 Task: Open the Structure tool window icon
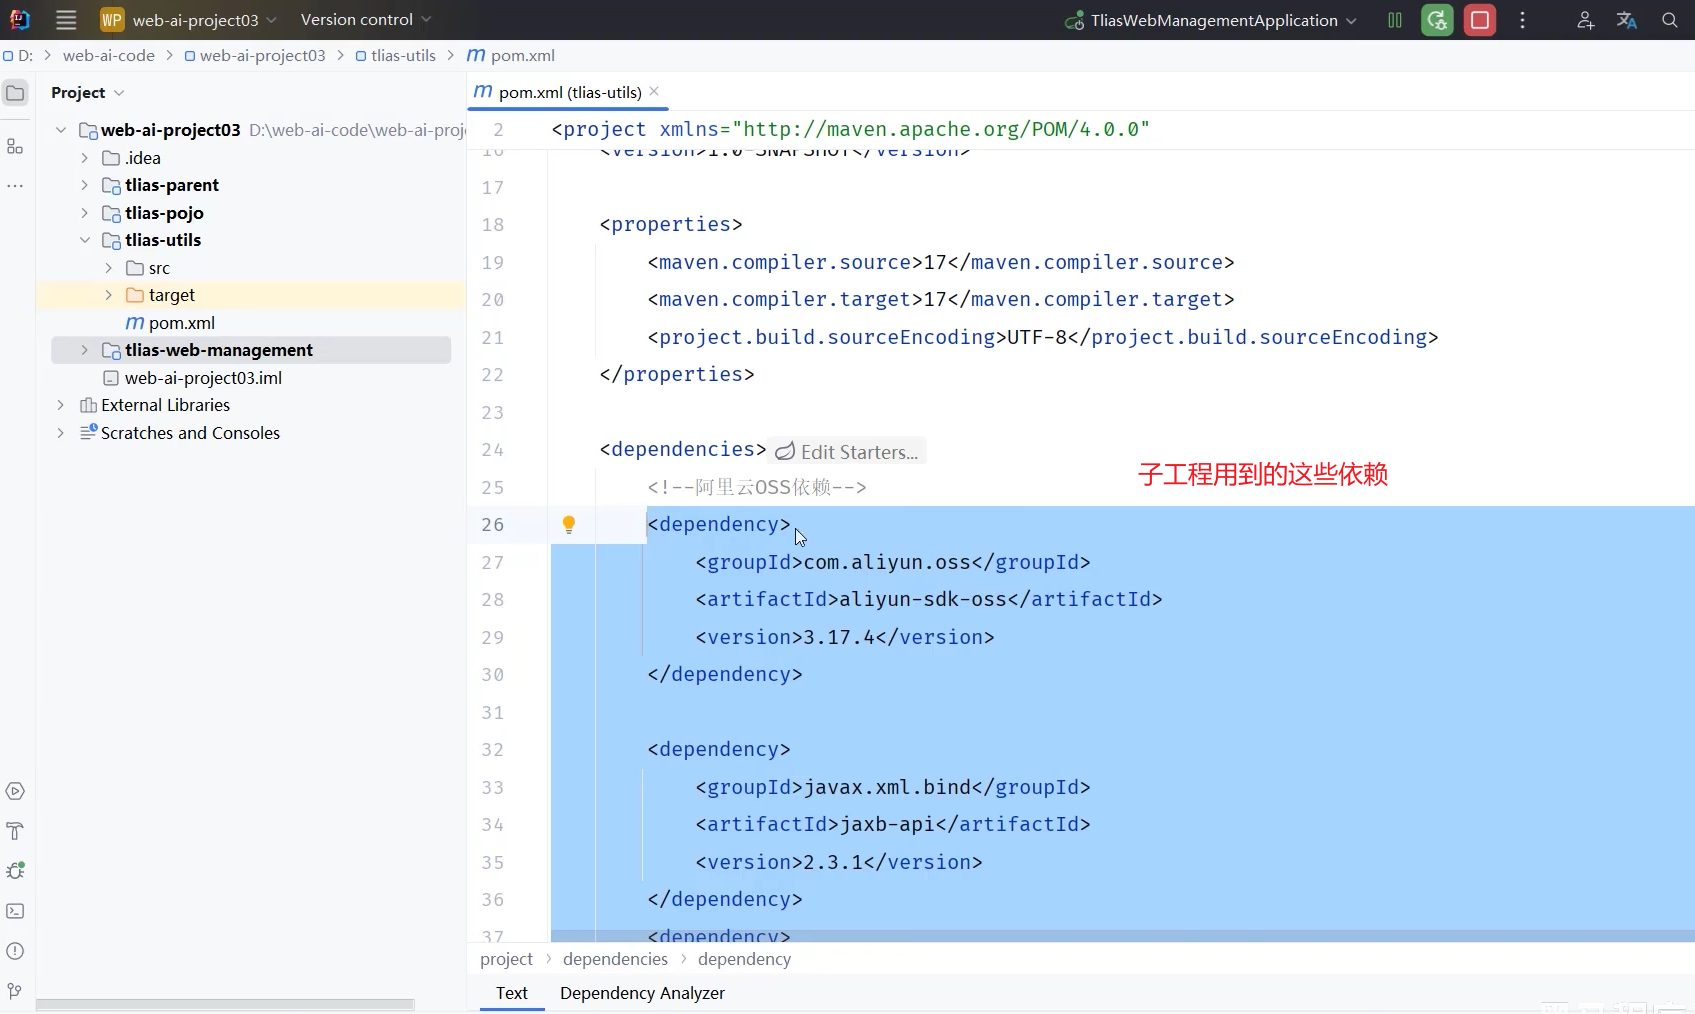point(15,147)
